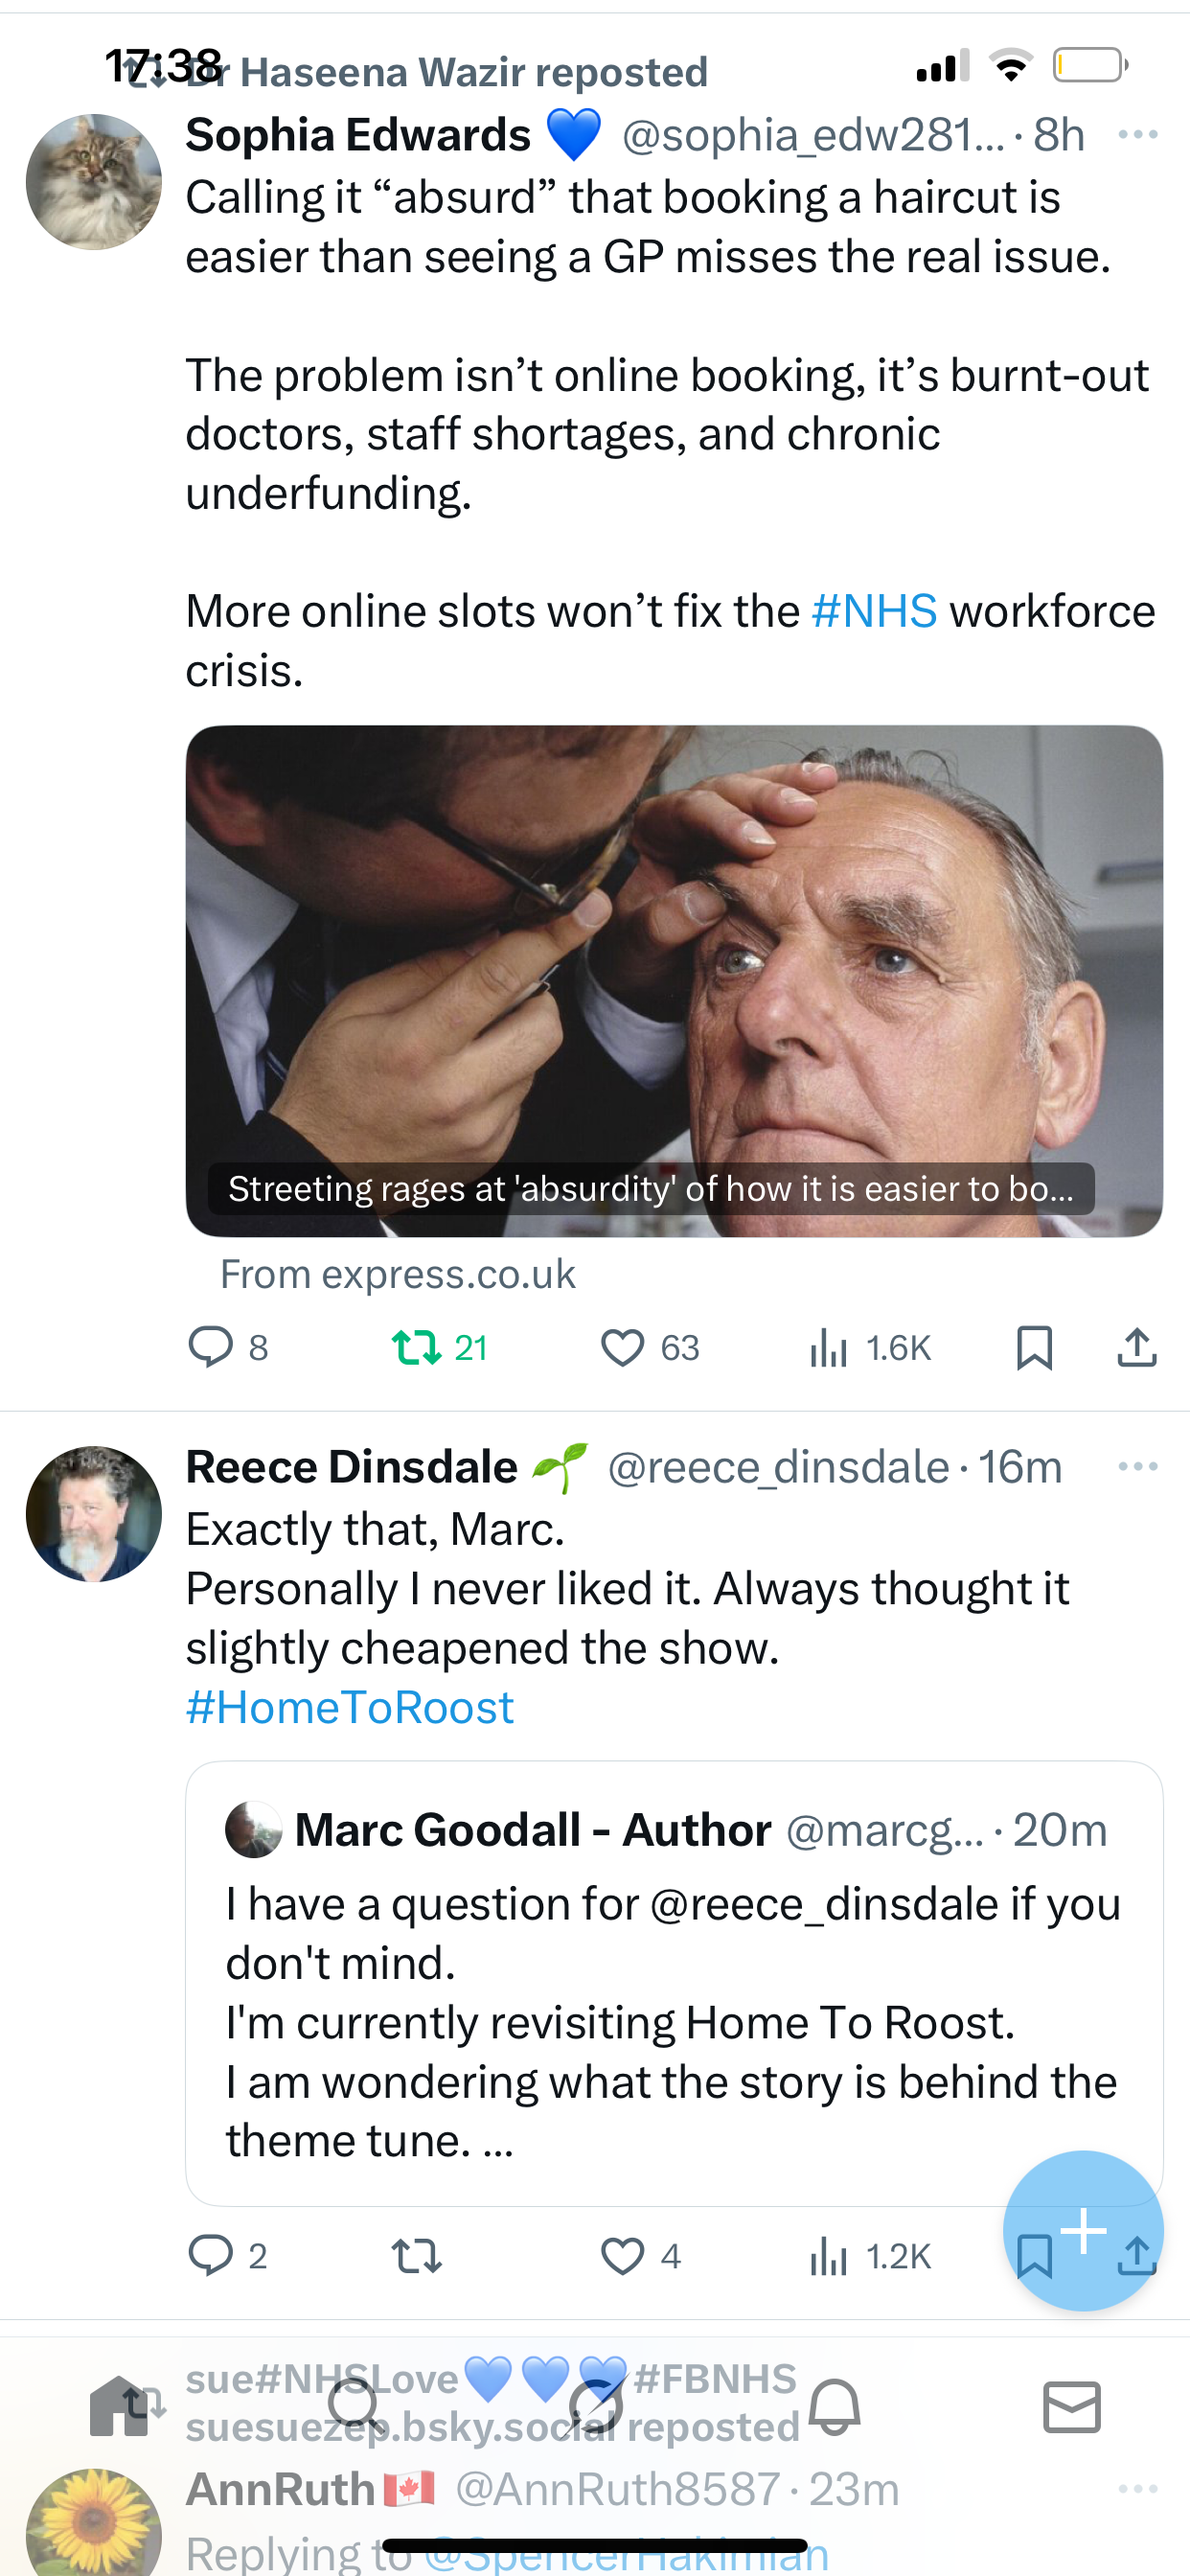Like Reece Dinsdale's tweet
Viewport: 1190px width, 2576px height.
point(622,2255)
